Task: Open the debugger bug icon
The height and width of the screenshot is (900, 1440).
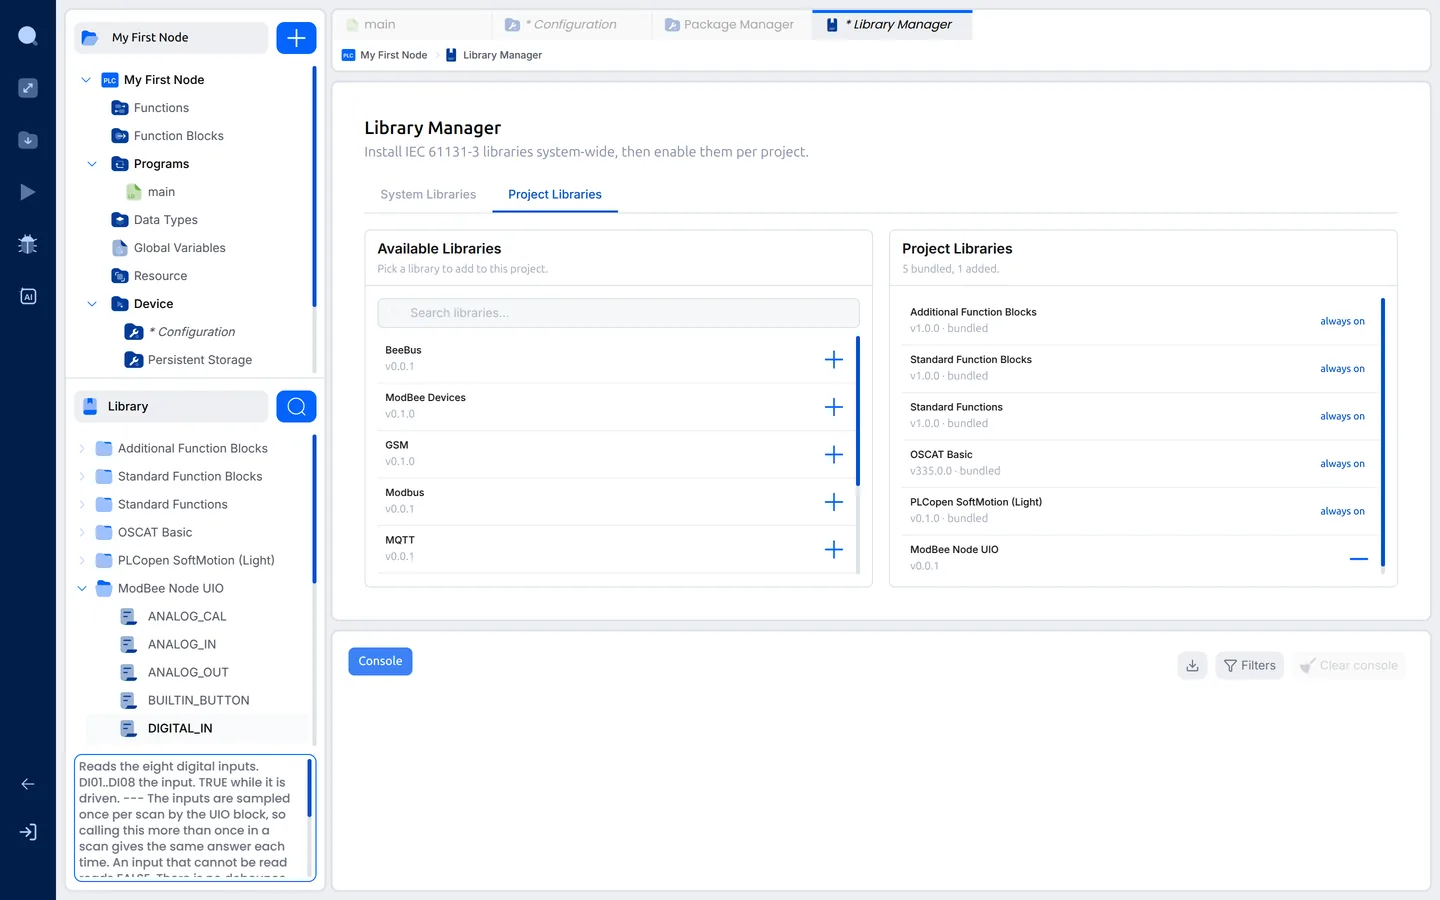Action: pyautogui.click(x=28, y=244)
